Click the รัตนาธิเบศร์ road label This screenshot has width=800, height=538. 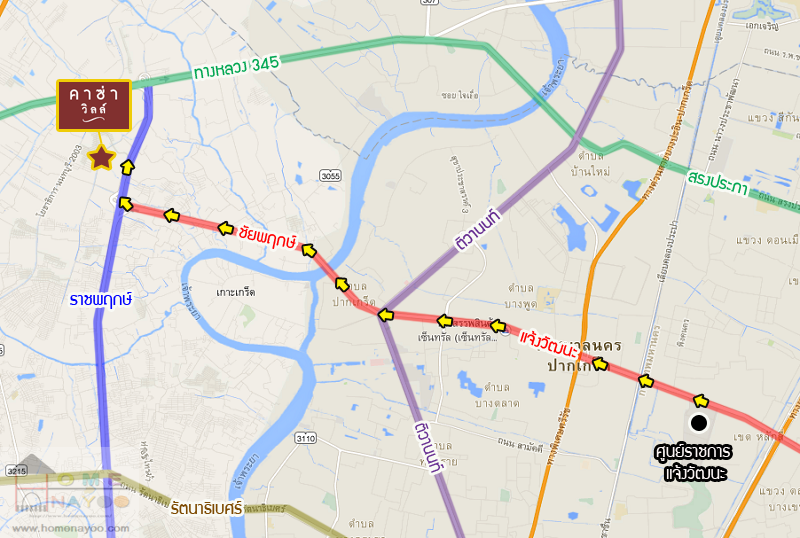pyautogui.click(x=206, y=507)
